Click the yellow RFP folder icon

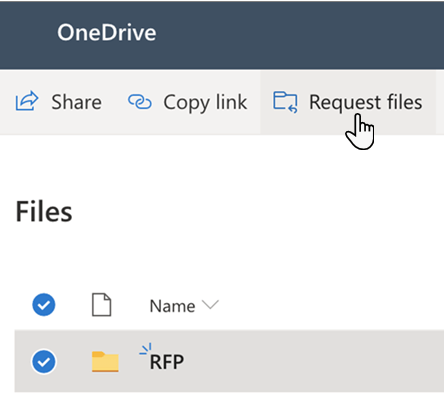point(105,362)
